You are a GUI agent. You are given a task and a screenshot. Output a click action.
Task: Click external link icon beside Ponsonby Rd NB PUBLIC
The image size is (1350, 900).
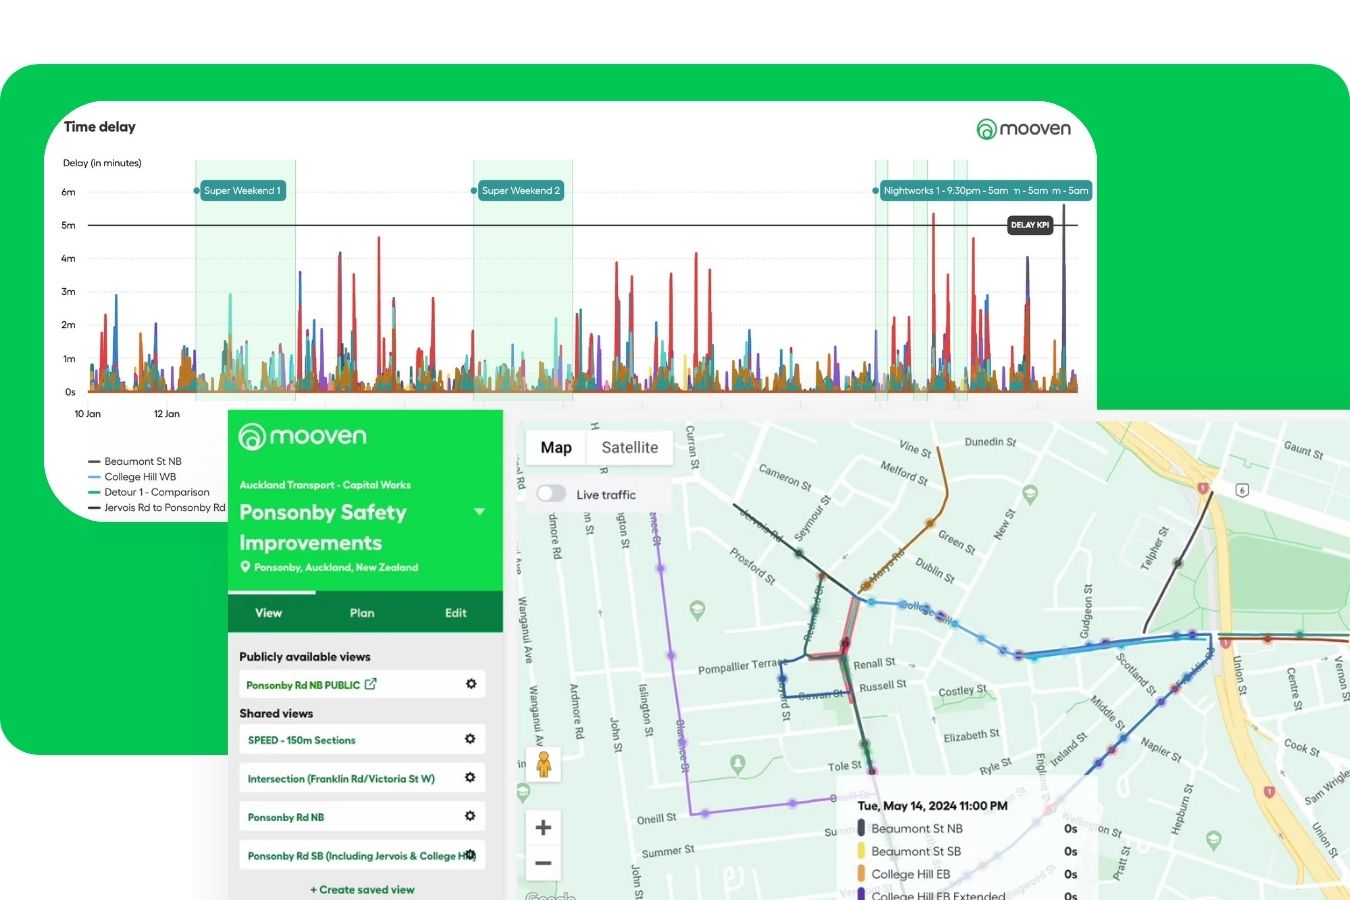pyautogui.click(x=371, y=684)
